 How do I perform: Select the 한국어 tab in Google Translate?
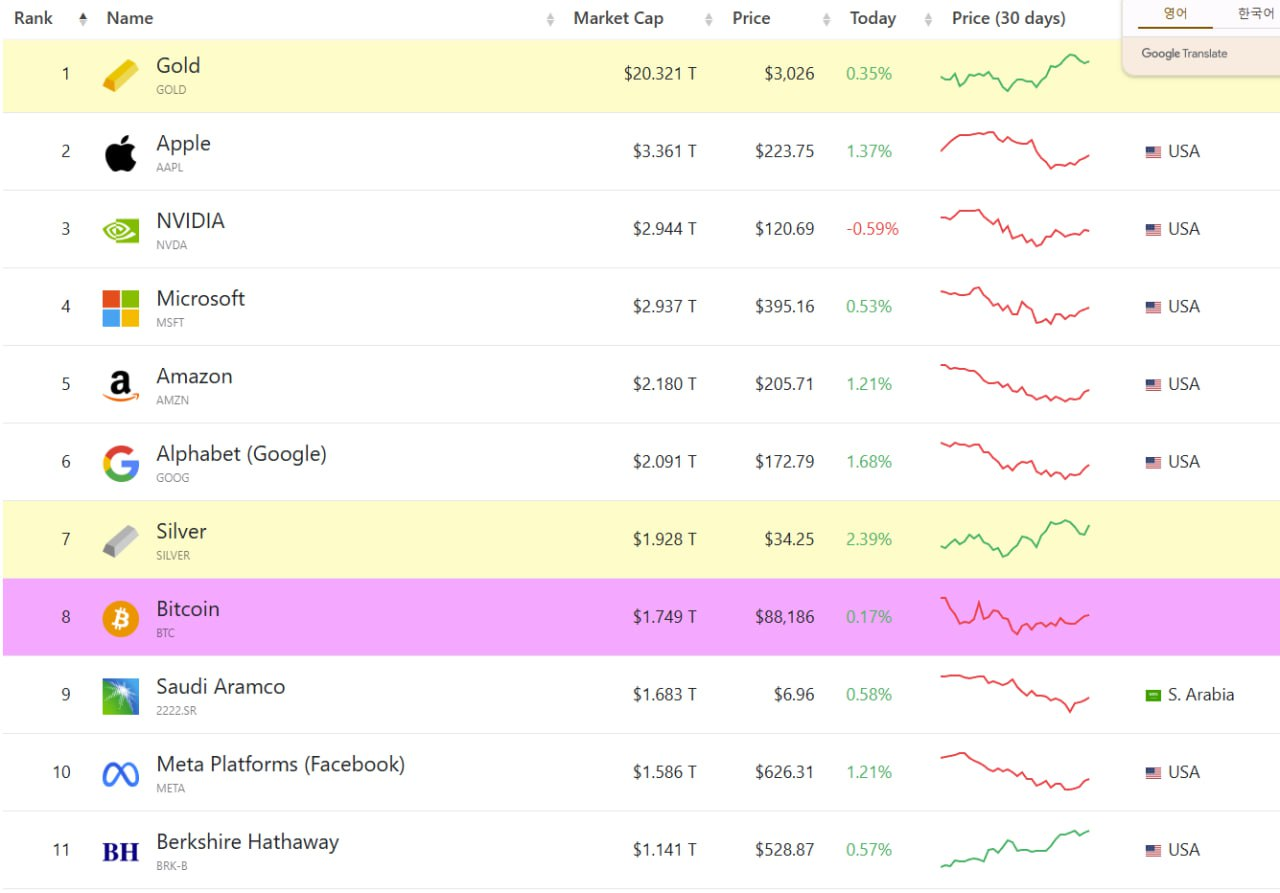pyautogui.click(x=1255, y=14)
